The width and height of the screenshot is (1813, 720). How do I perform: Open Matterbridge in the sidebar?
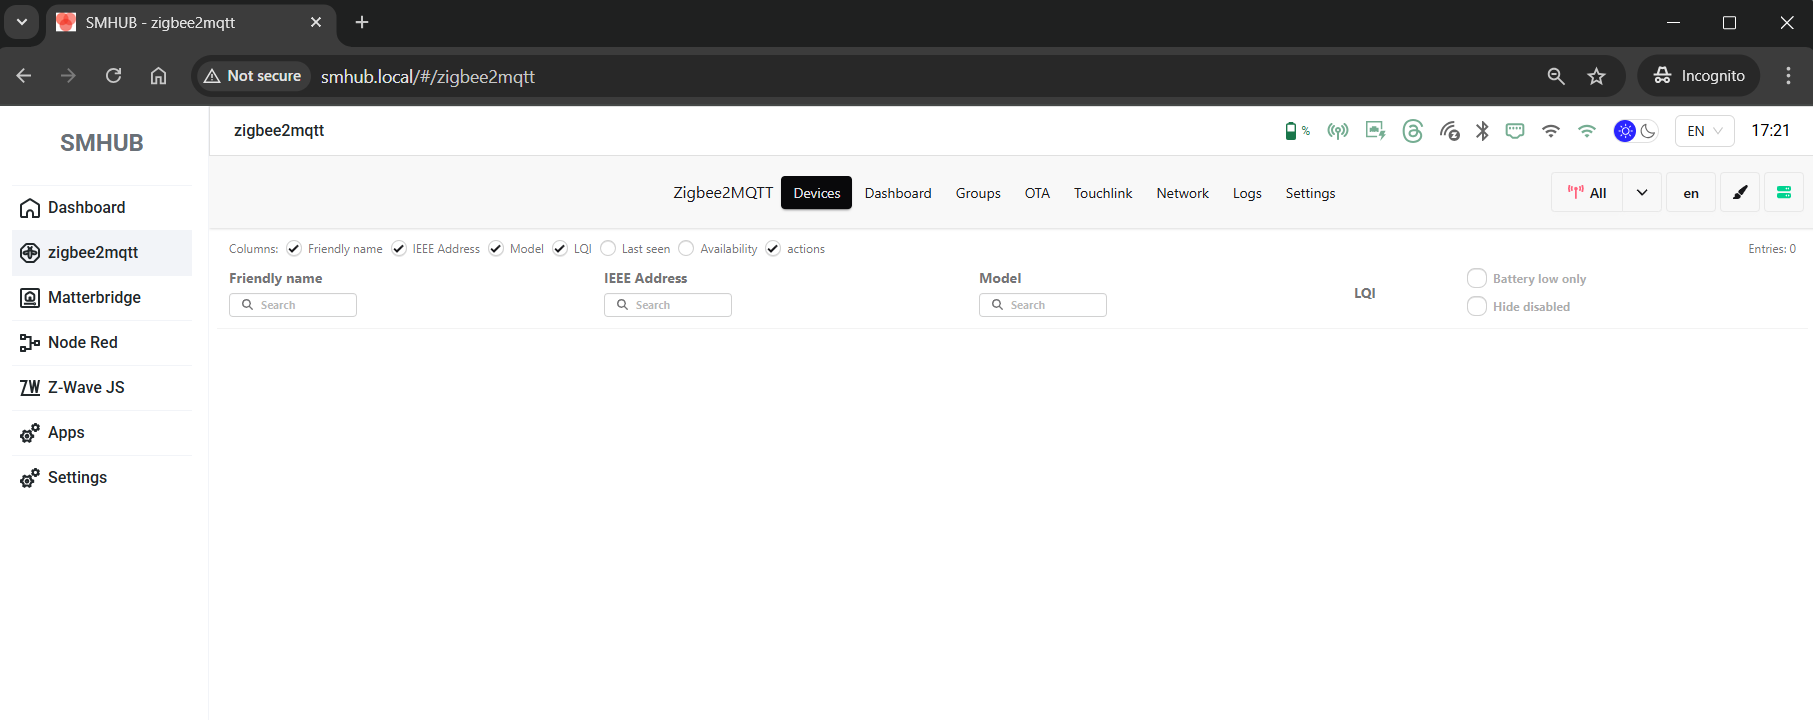[x=94, y=297]
